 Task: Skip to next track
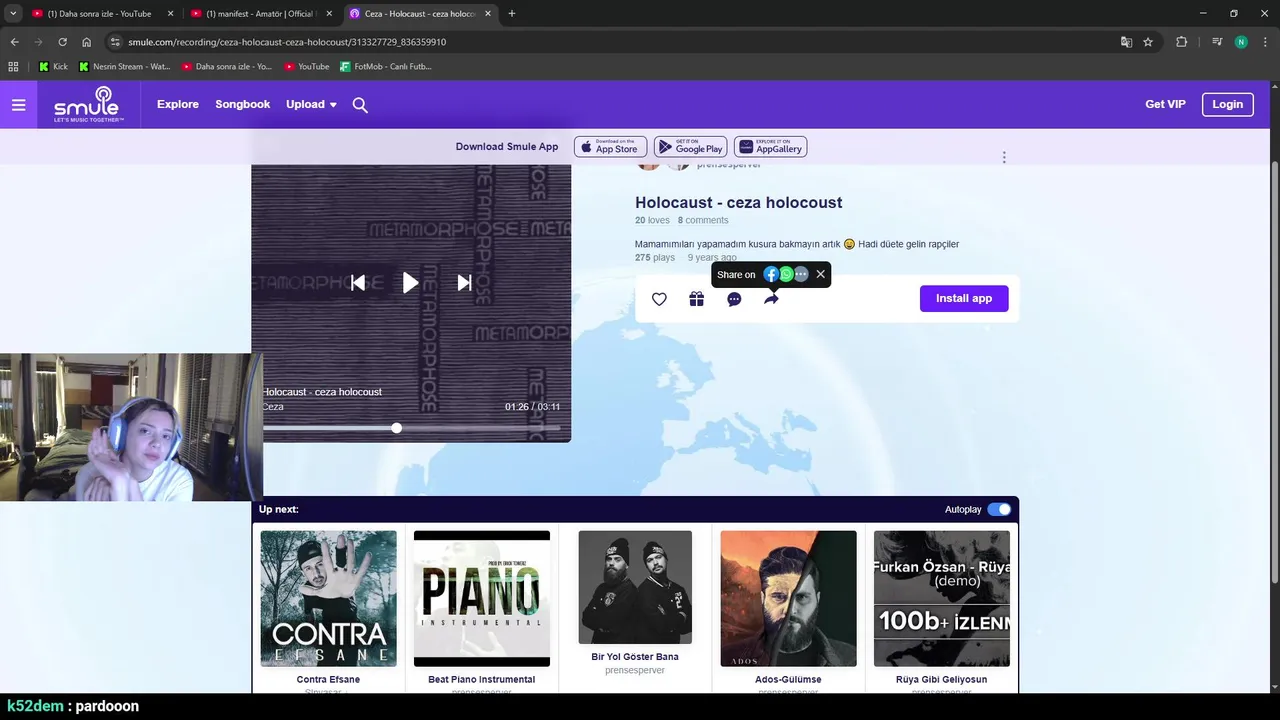(x=464, y=283)
